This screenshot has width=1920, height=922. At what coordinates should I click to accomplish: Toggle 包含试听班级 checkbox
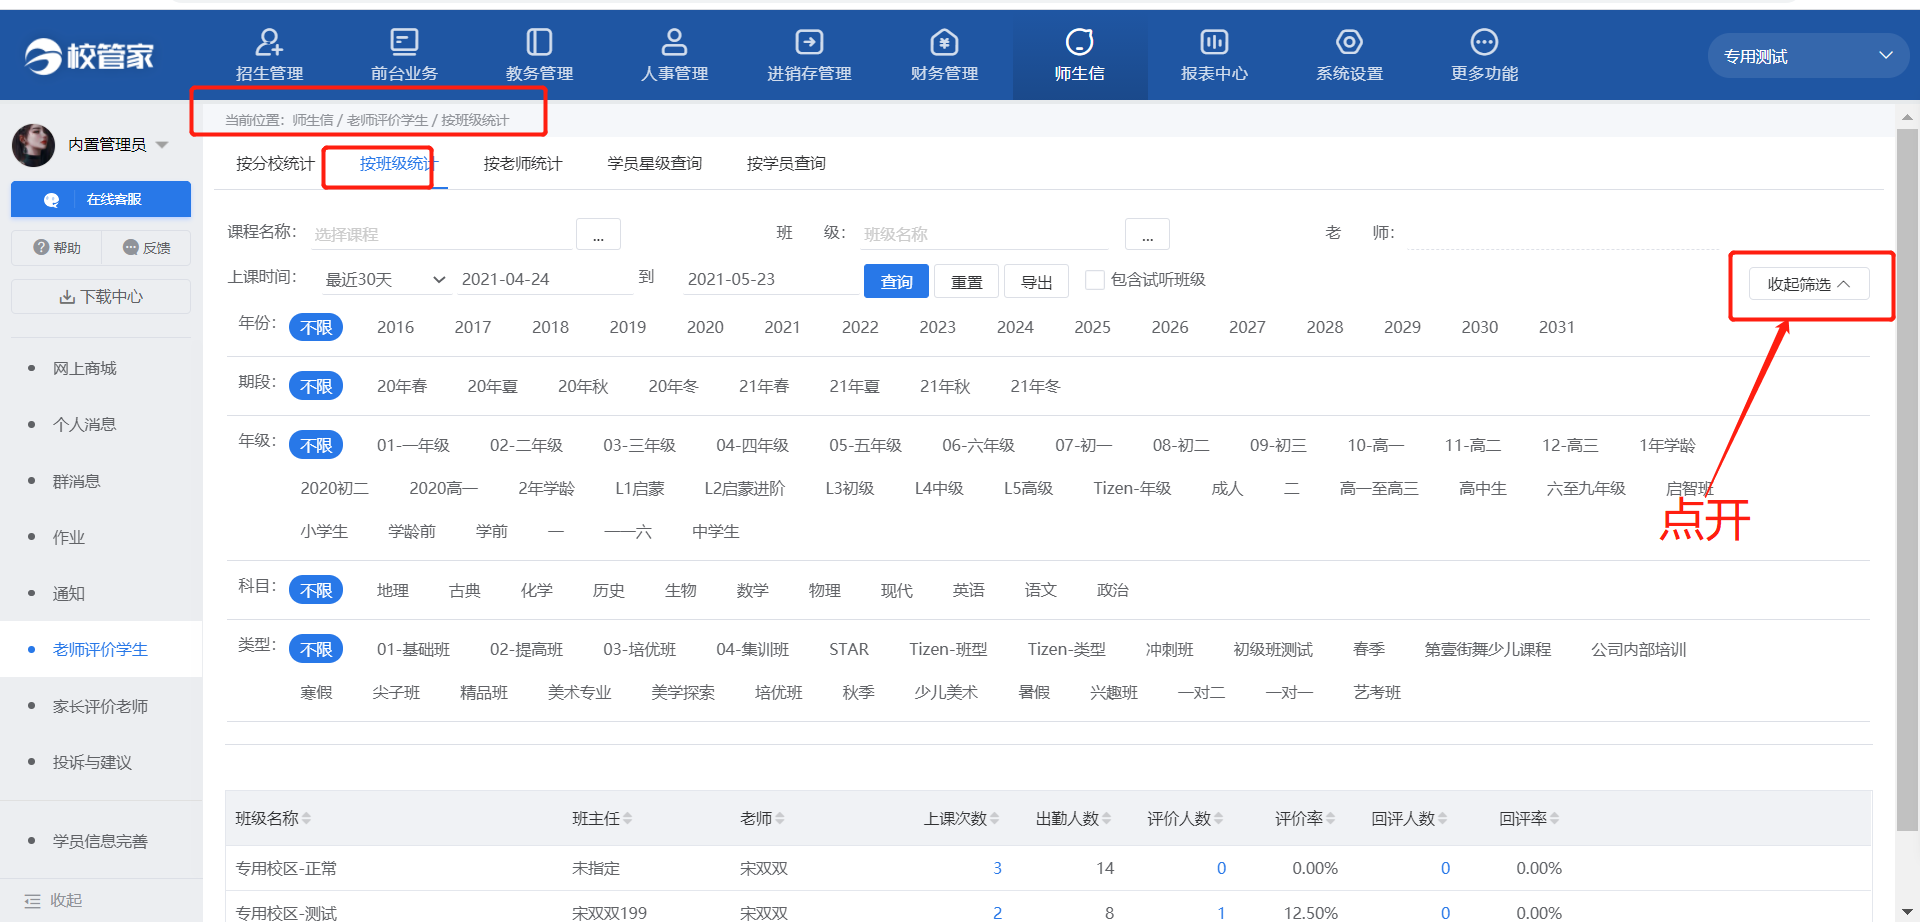tap(1095, 280)
